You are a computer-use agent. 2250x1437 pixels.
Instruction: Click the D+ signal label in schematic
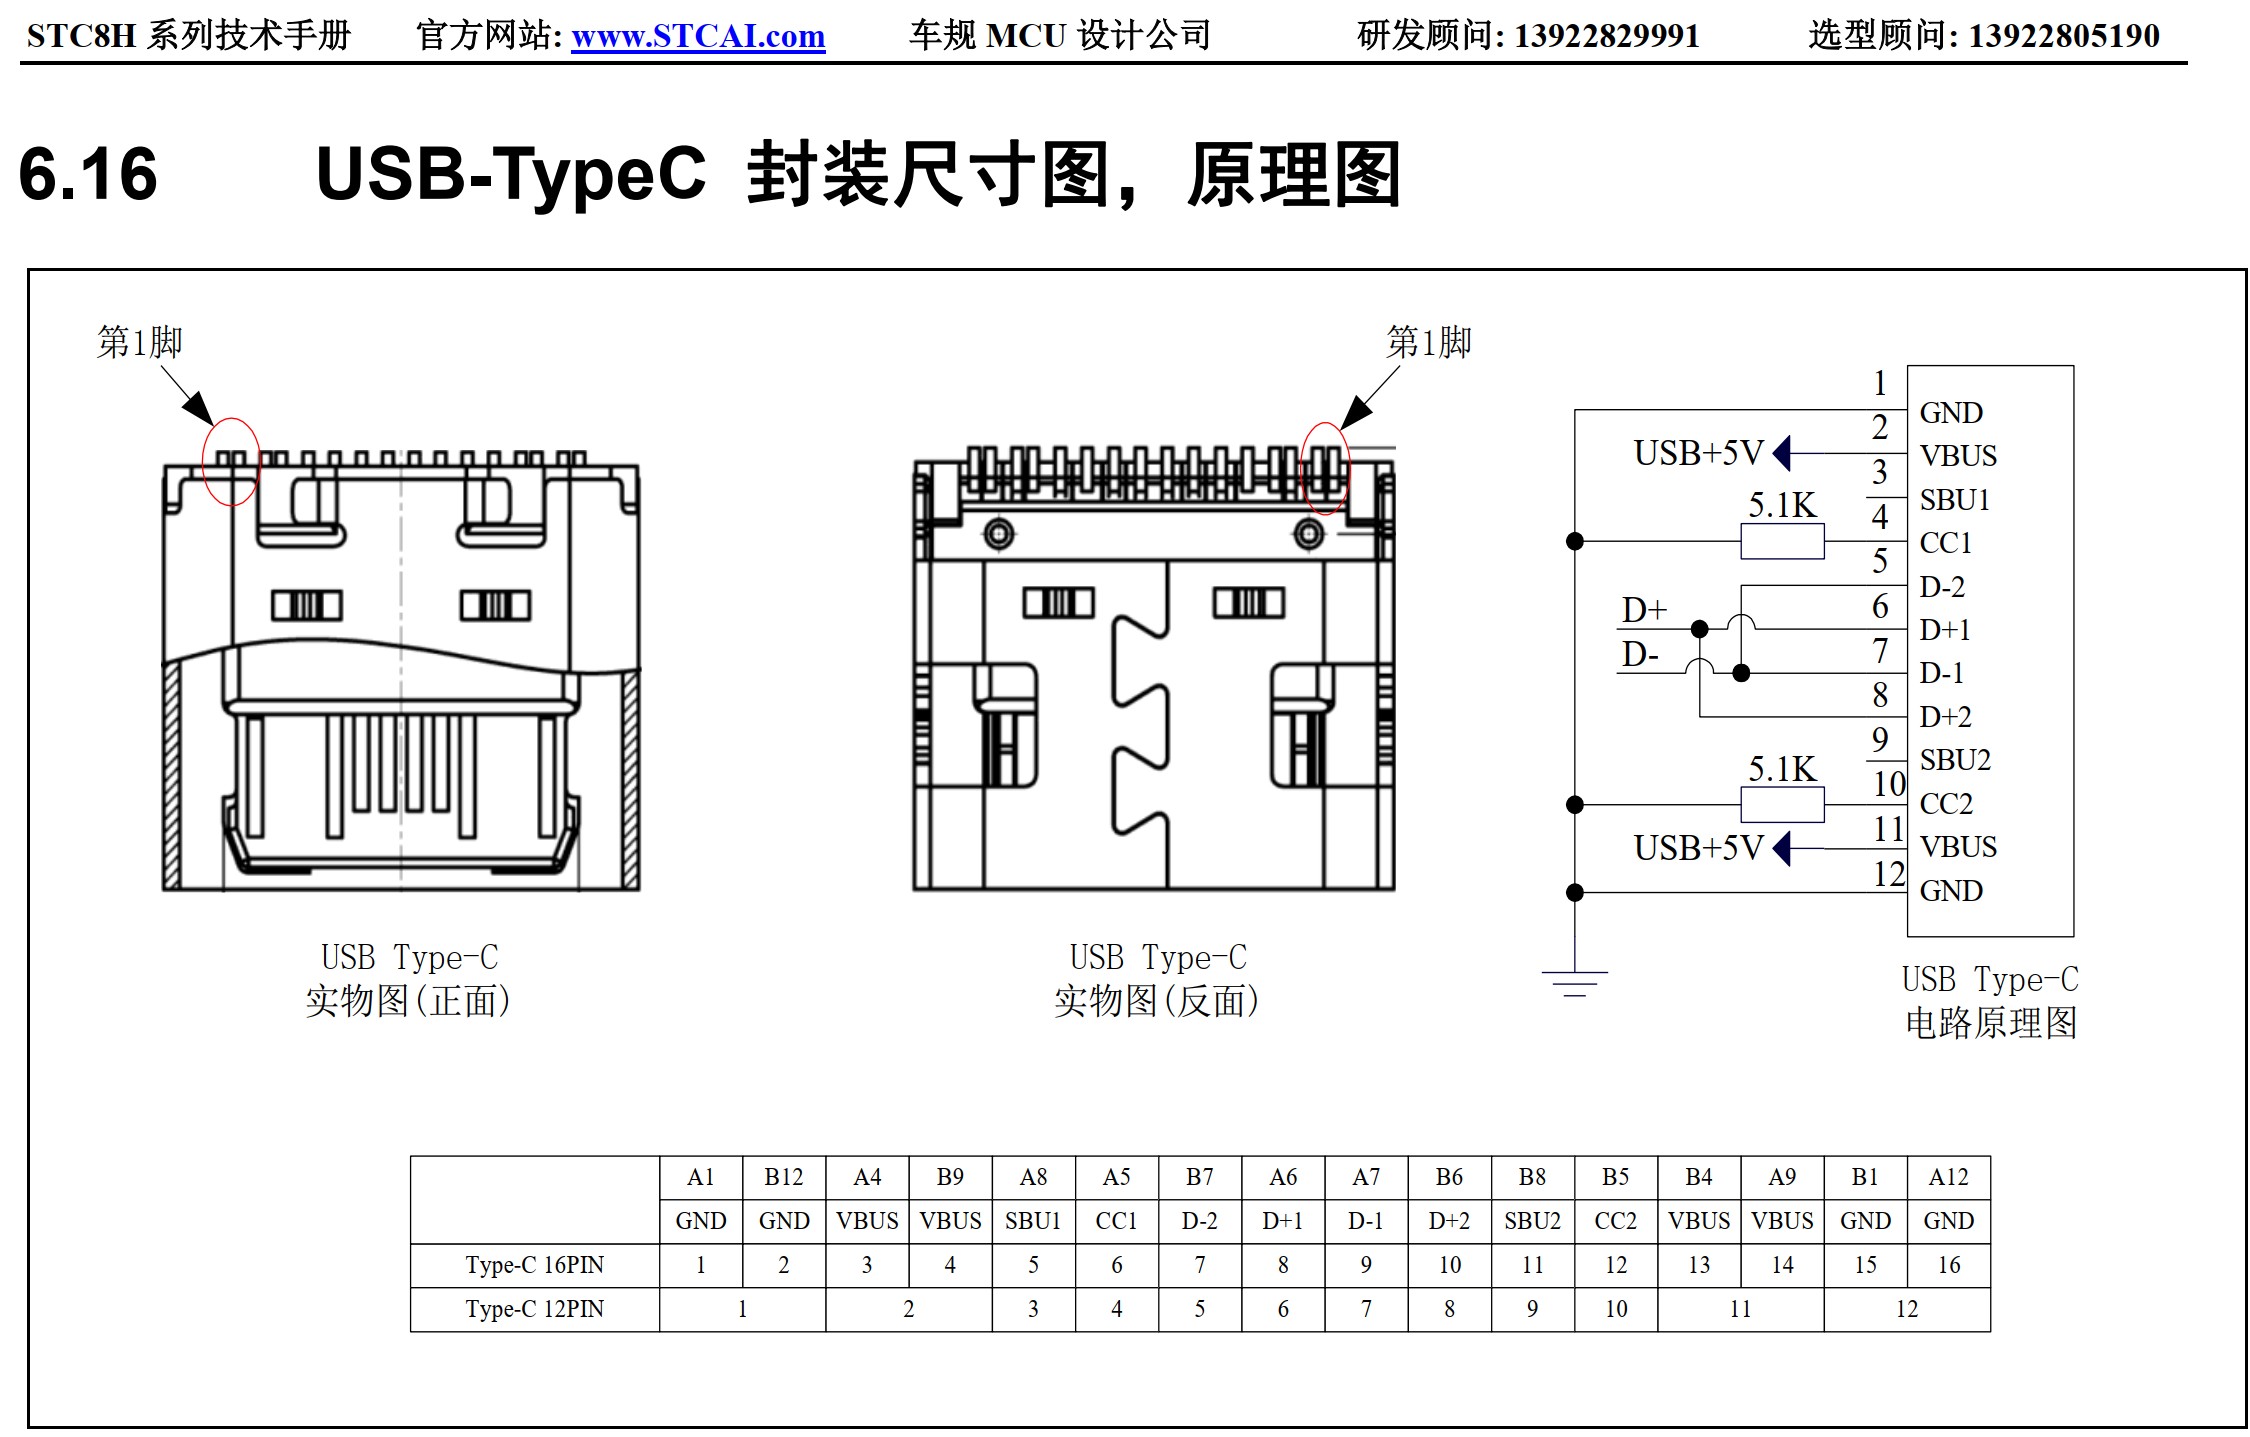[x=1644, y=610]
